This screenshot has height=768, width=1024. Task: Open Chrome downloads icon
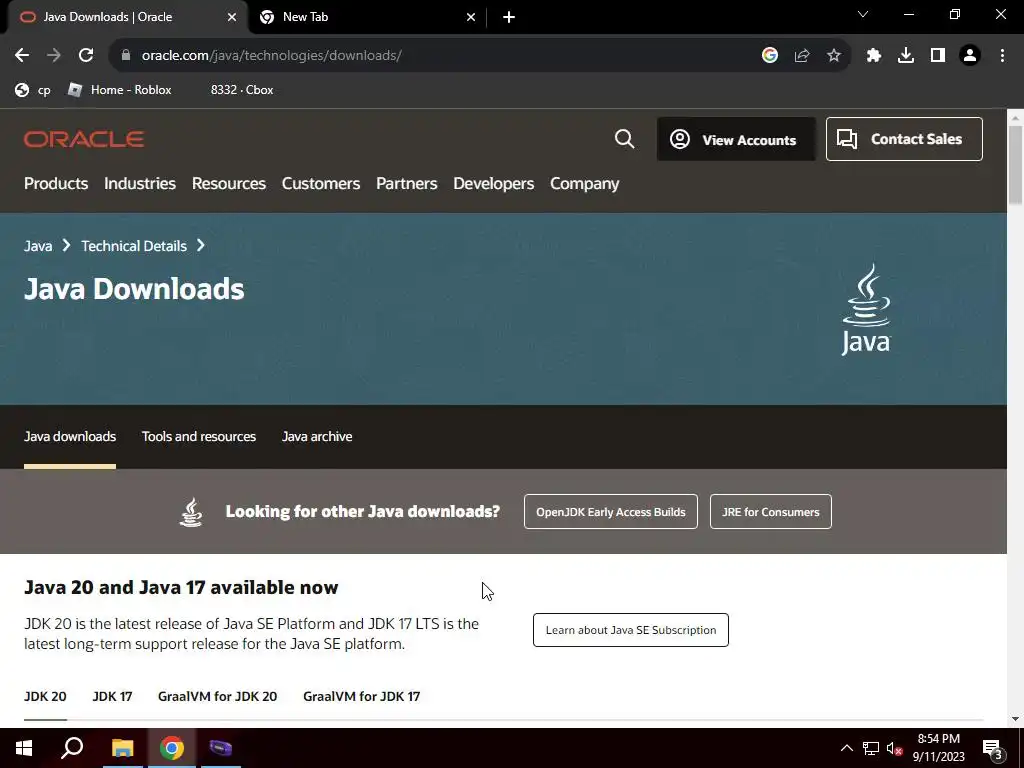906,56
